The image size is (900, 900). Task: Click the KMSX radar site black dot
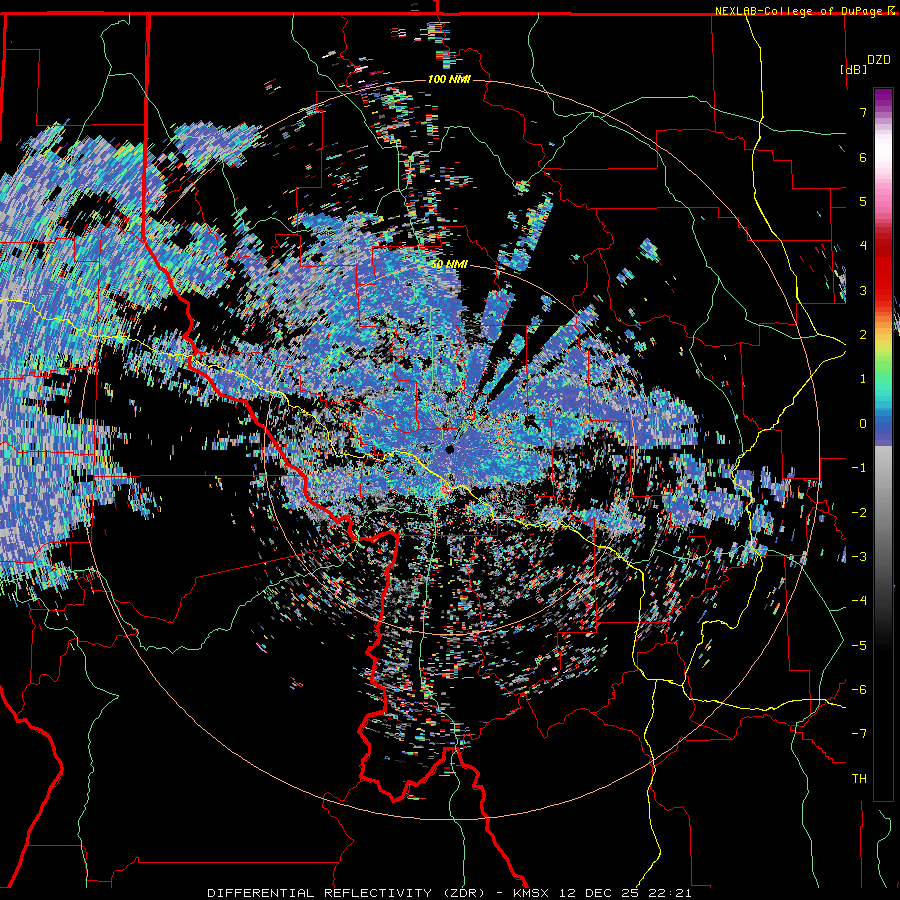click(x=450, y=449)
